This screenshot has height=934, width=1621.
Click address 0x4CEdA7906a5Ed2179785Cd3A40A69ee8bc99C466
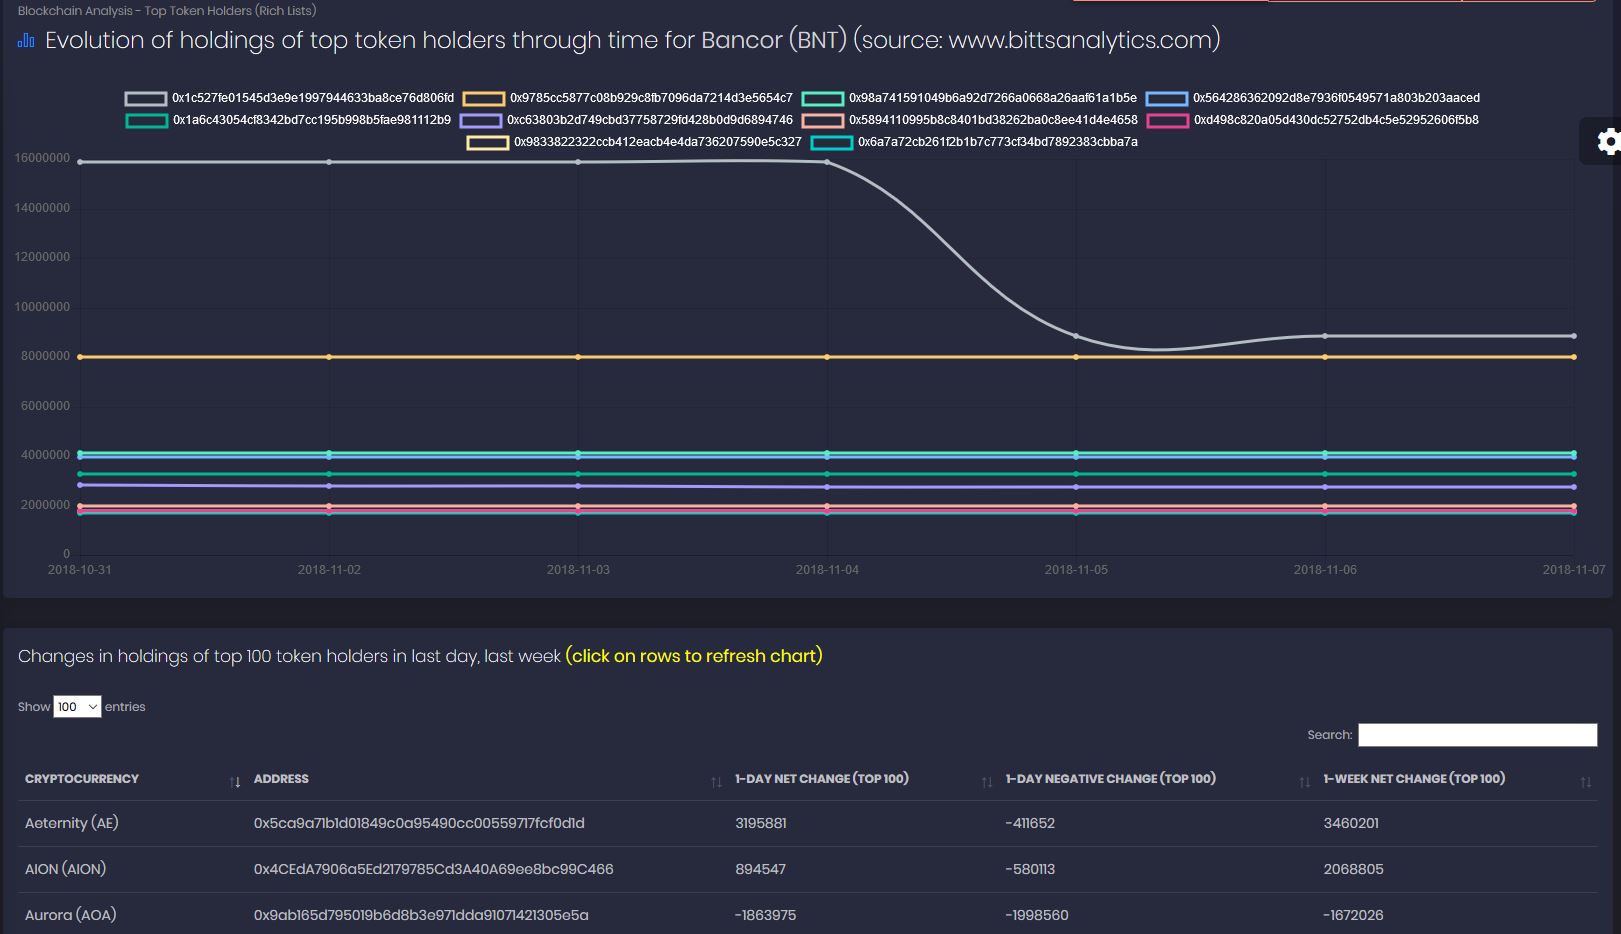433,869
